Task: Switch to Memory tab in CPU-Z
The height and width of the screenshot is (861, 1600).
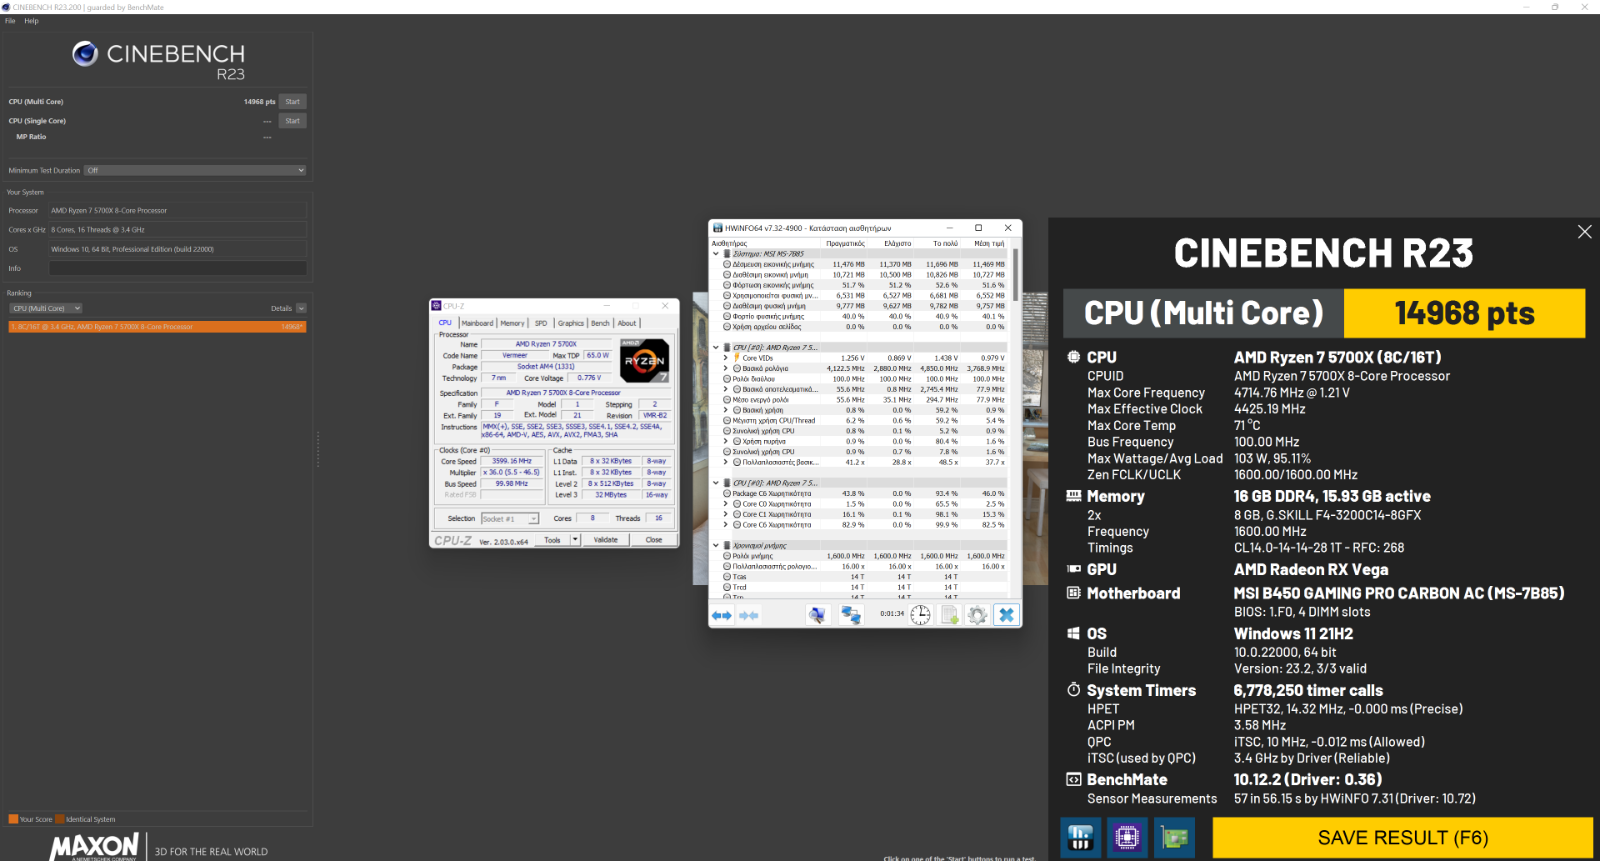Action: (x=513, y=323)
